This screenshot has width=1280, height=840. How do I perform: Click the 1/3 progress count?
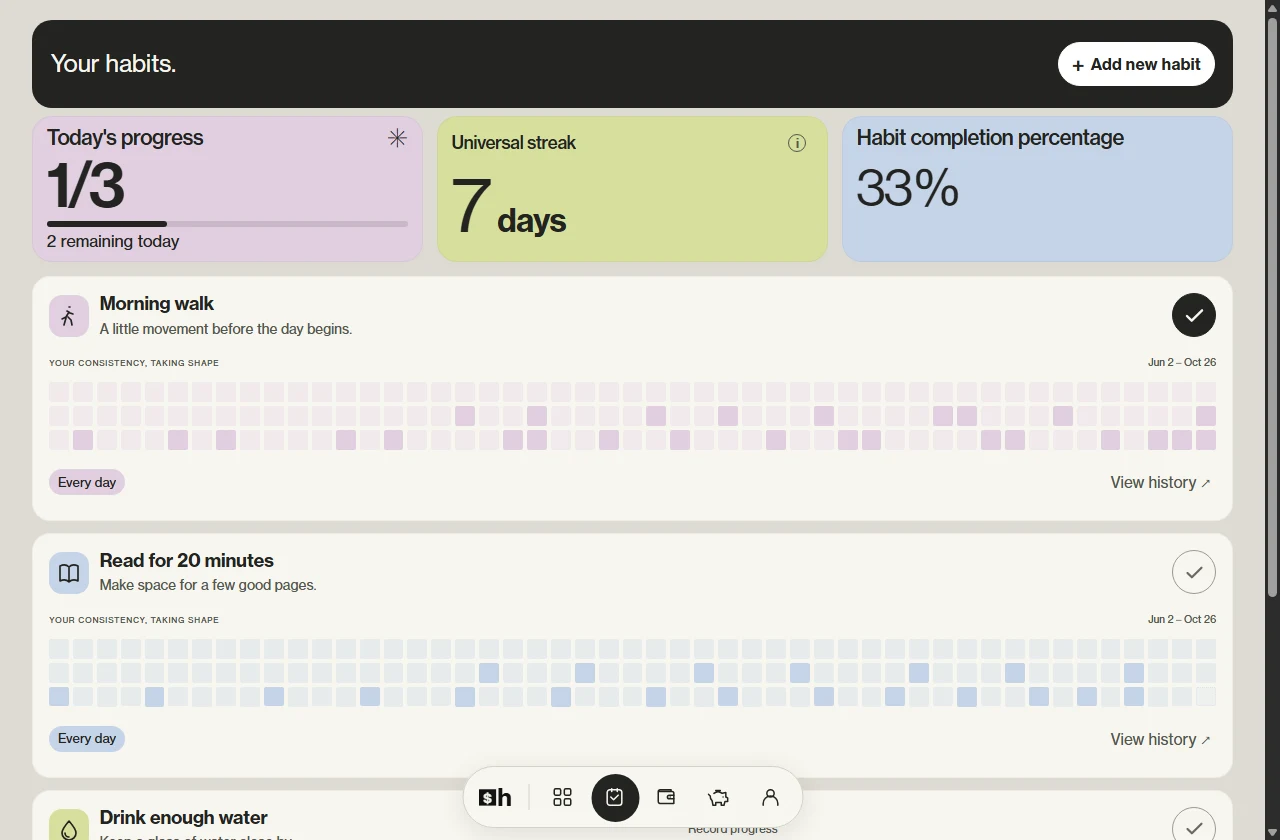click(86, 185)
